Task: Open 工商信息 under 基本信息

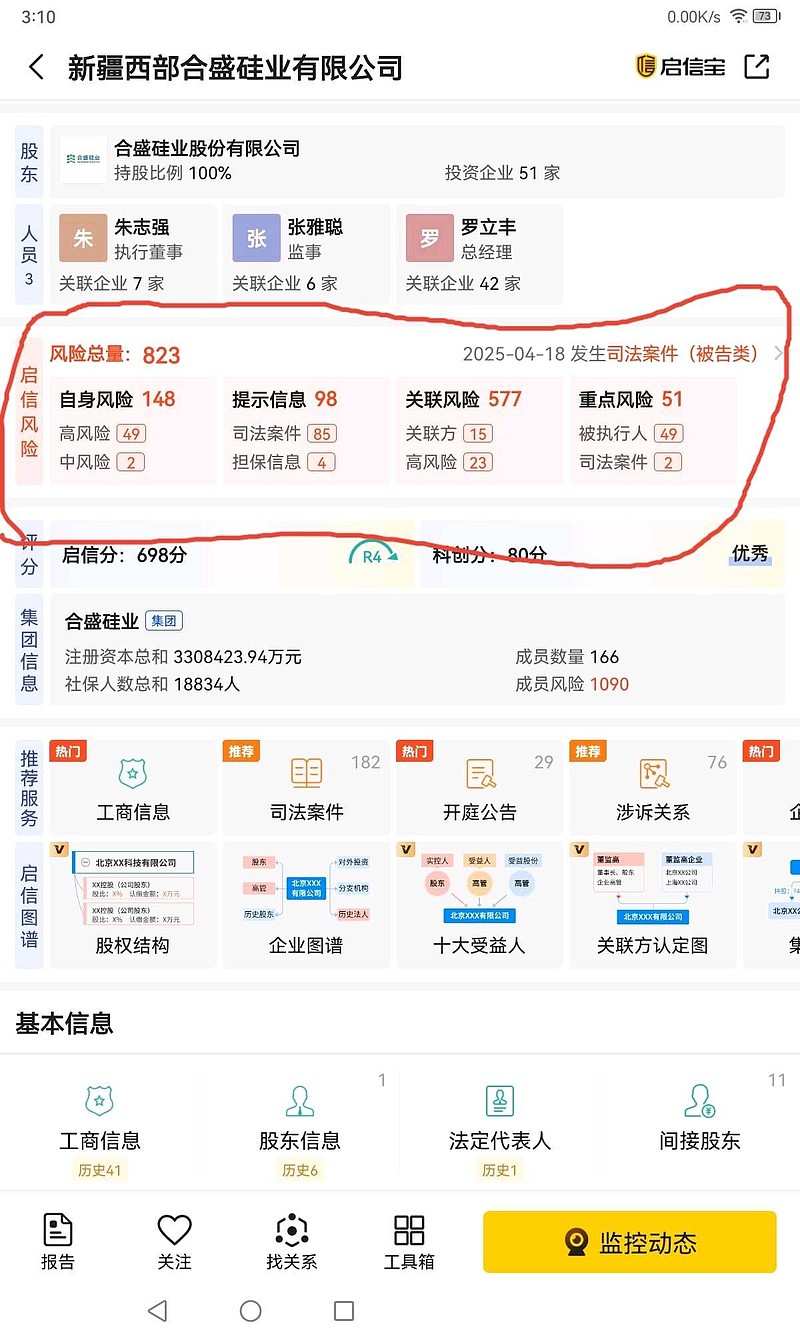Action: (x=100, y=1125)
